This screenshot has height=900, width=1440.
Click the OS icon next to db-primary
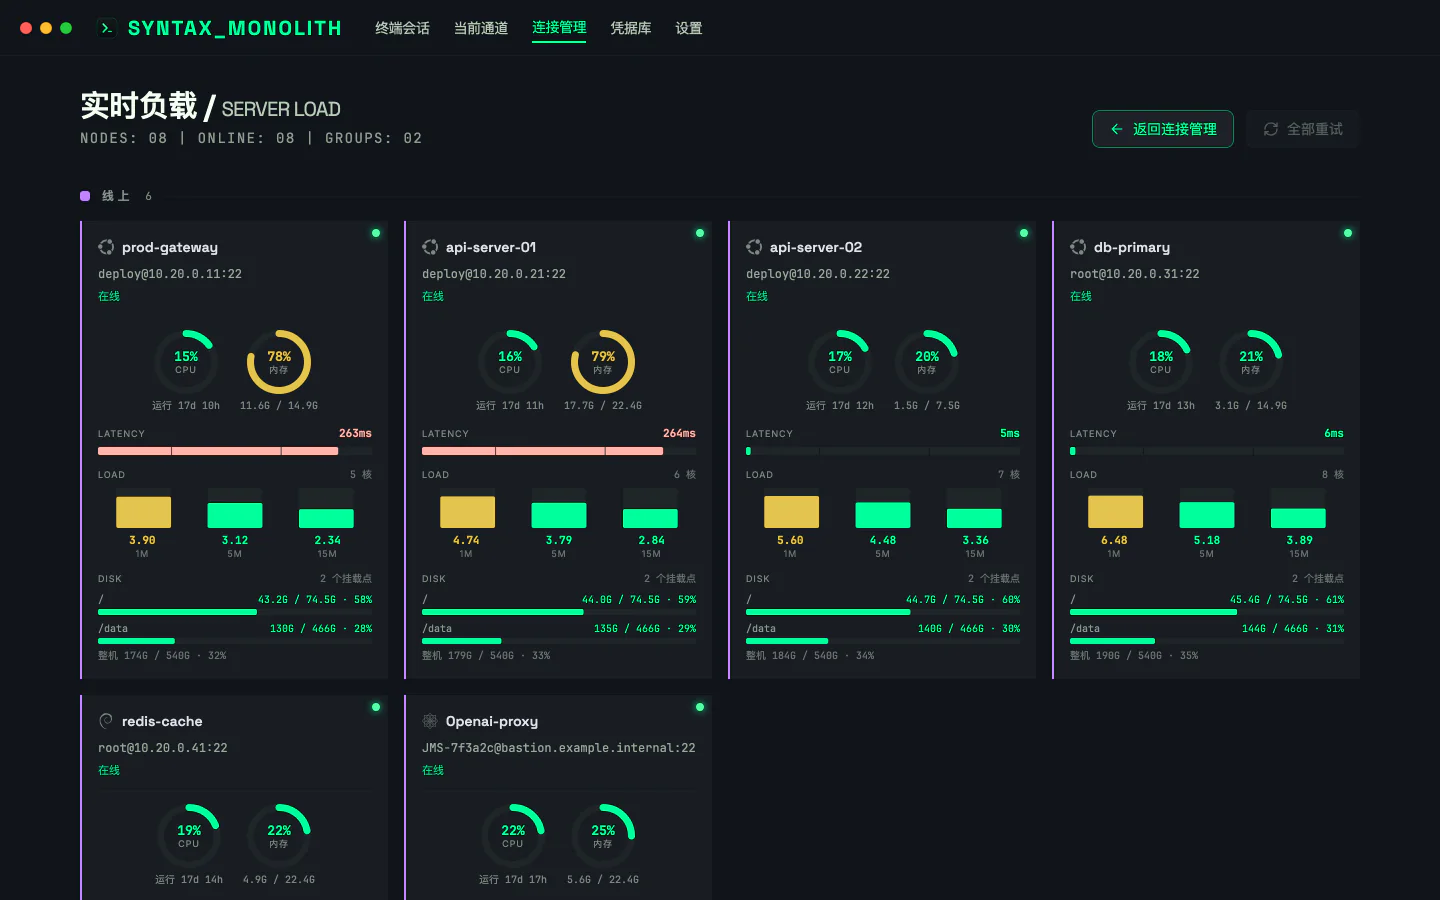(x=1078, y=247)
